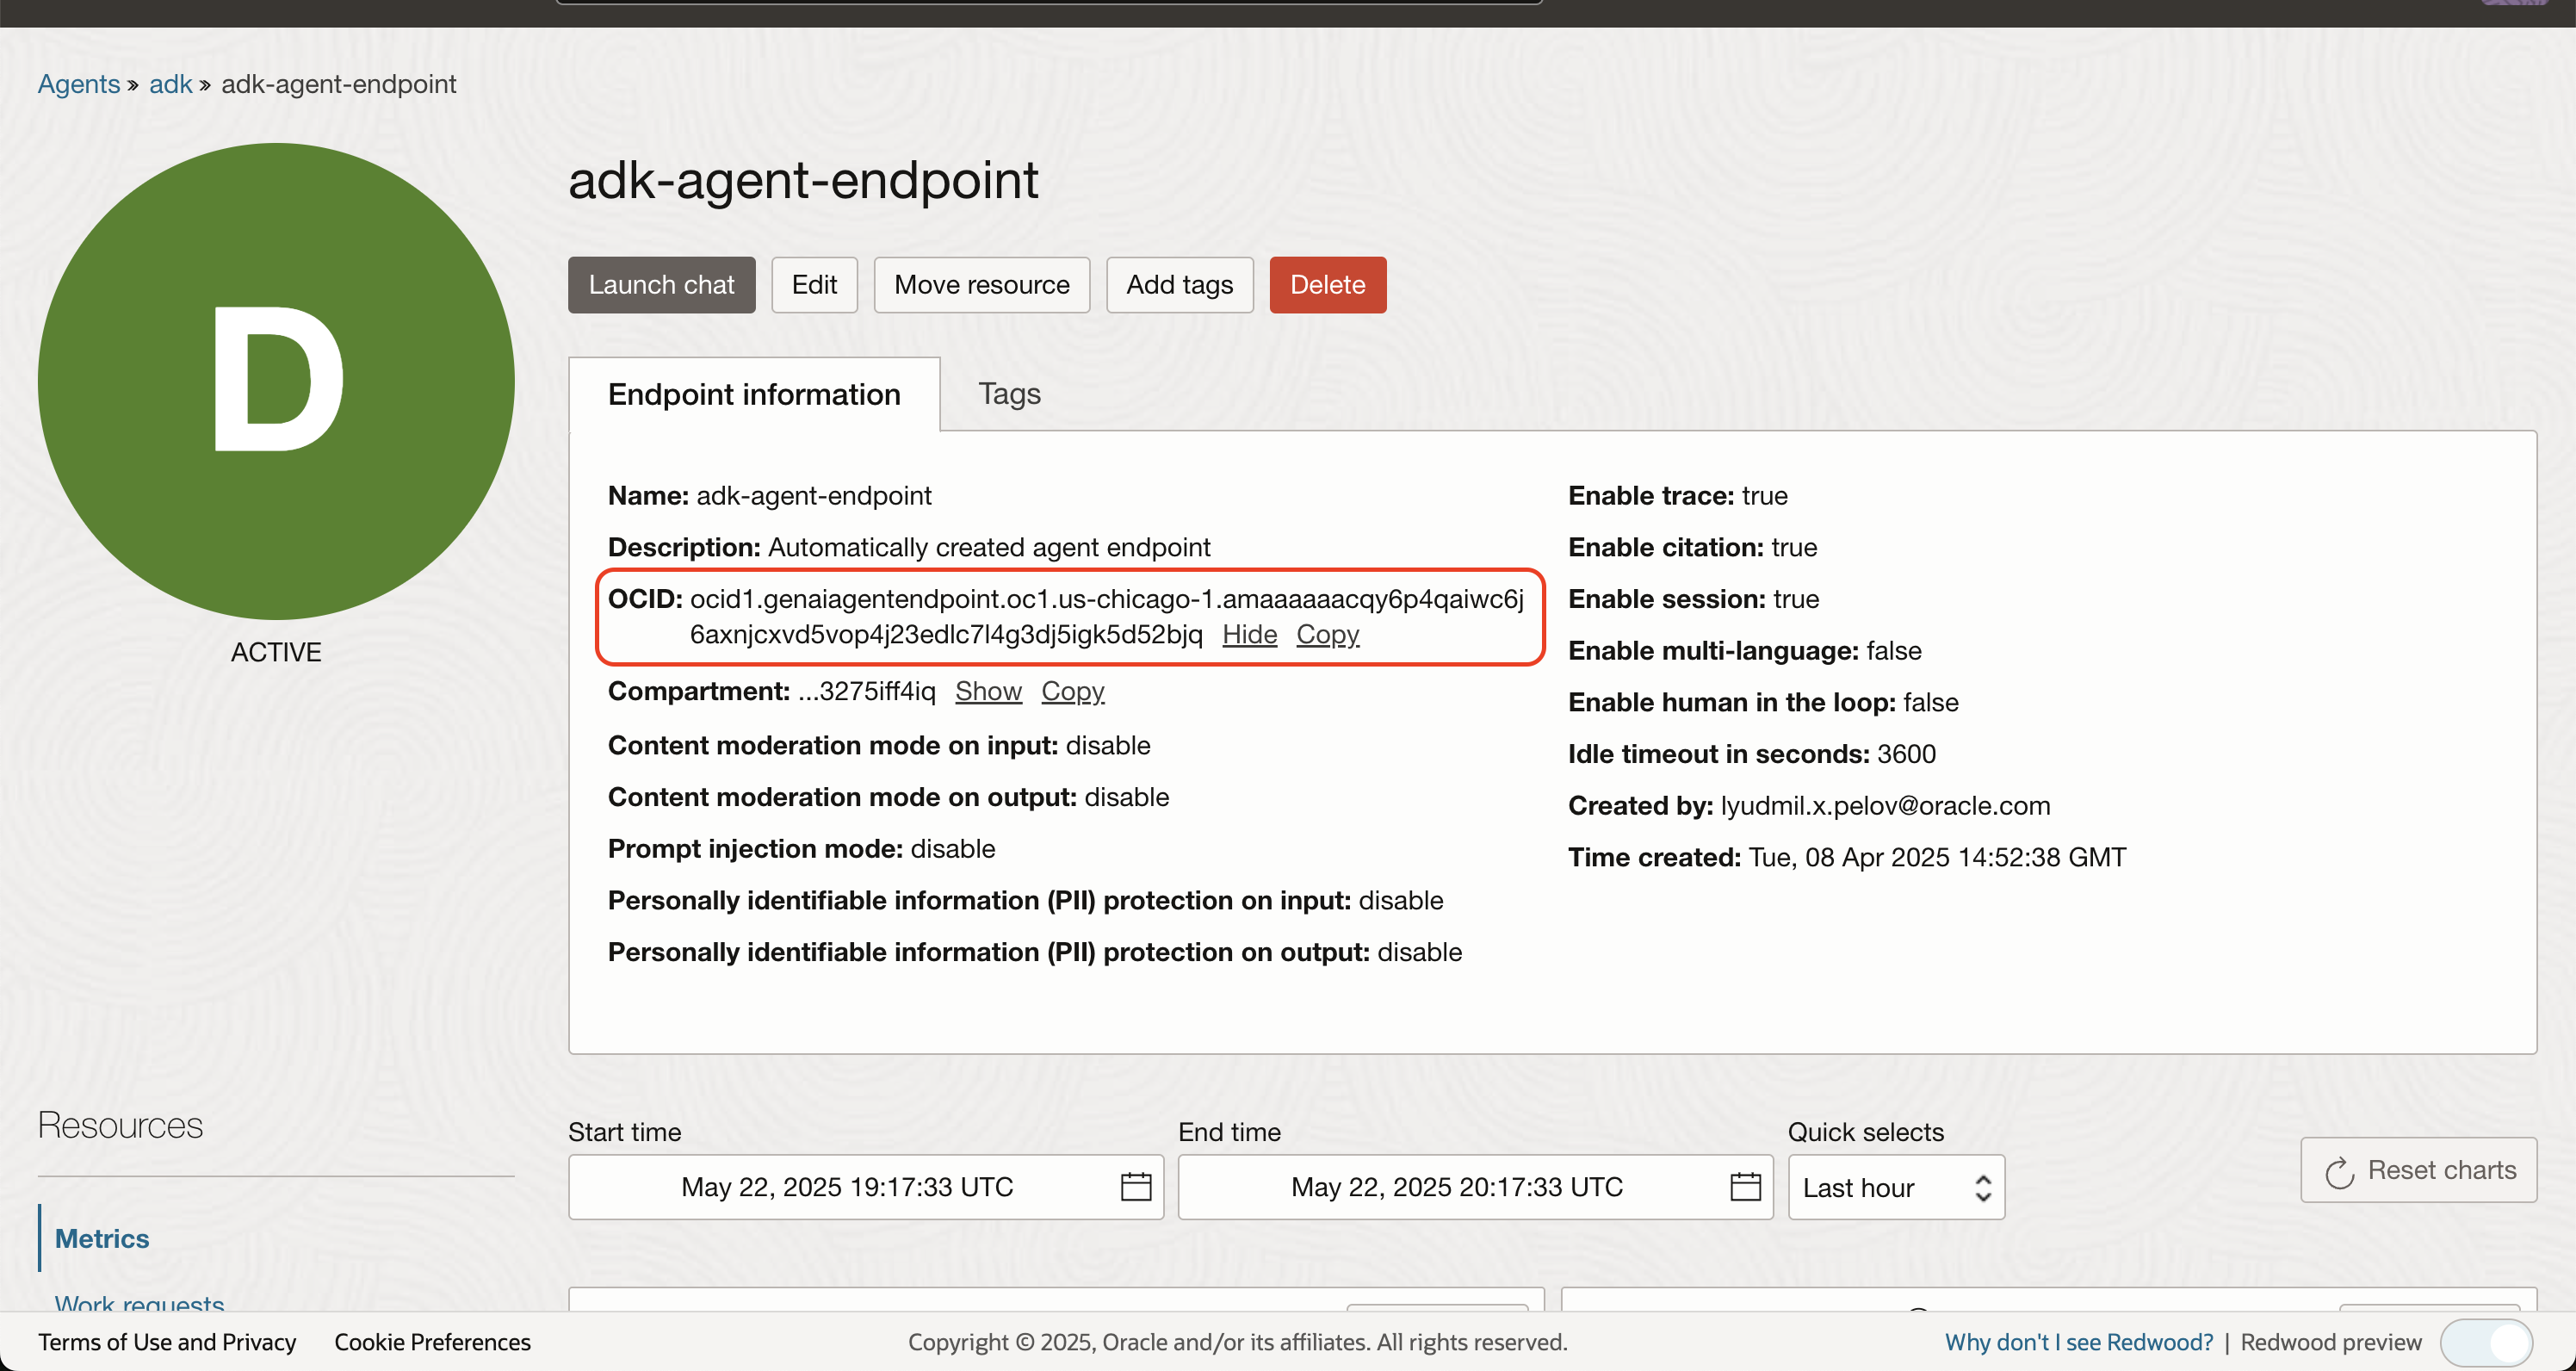2576x1371 pixels.
Task: Click the Add tags button
Action: tap(1179, 285)
